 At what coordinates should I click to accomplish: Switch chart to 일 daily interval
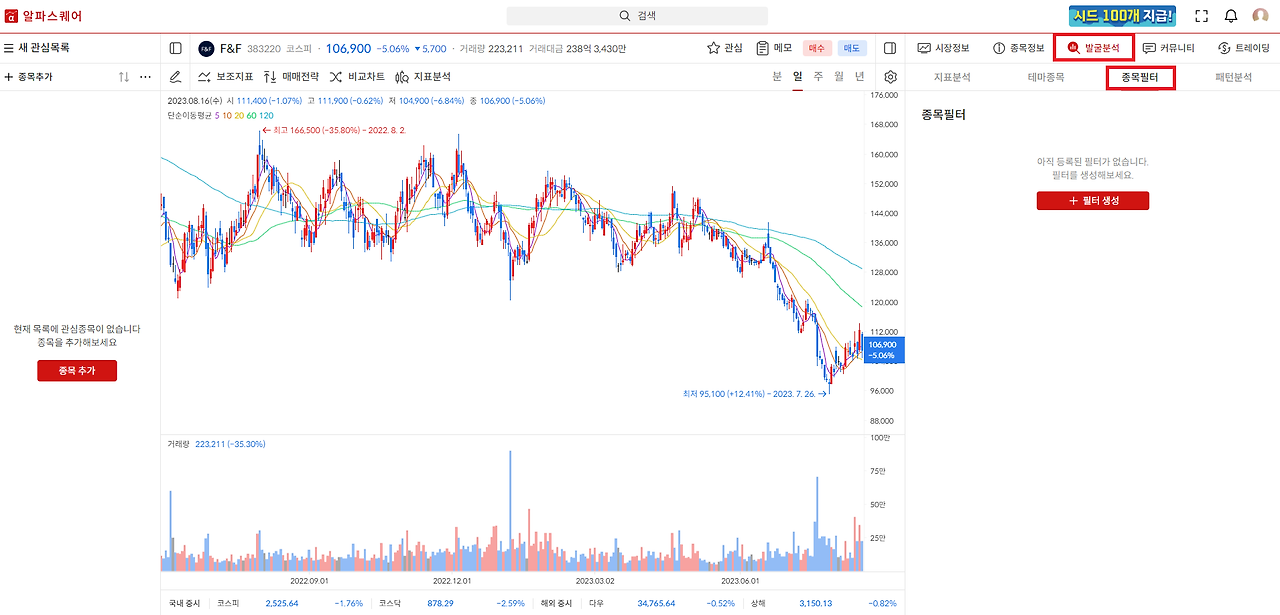(x=798, y=77)
